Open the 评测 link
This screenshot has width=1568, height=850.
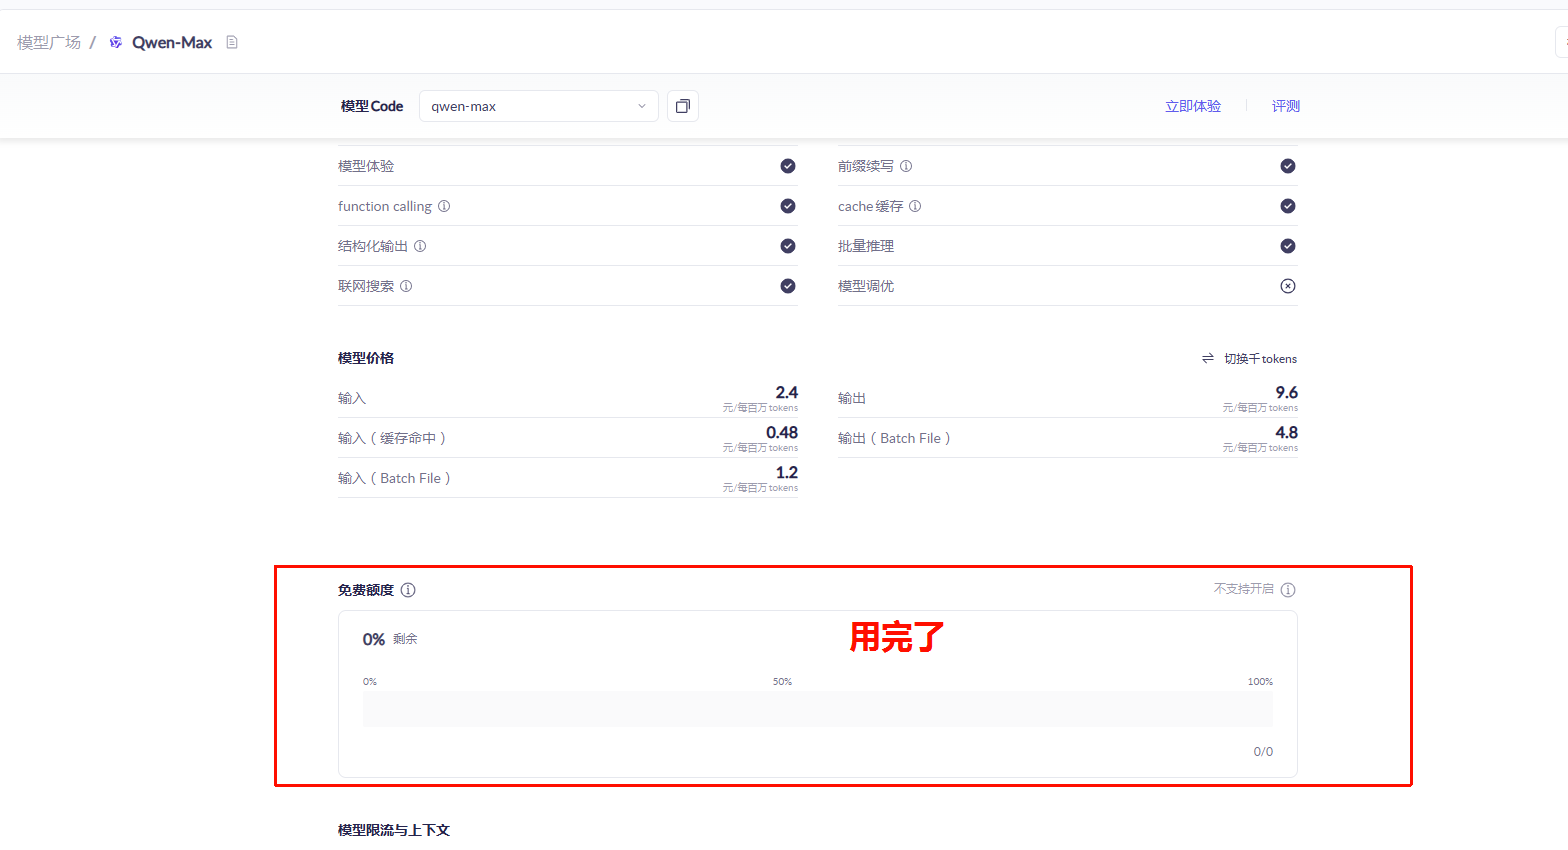1286,106
